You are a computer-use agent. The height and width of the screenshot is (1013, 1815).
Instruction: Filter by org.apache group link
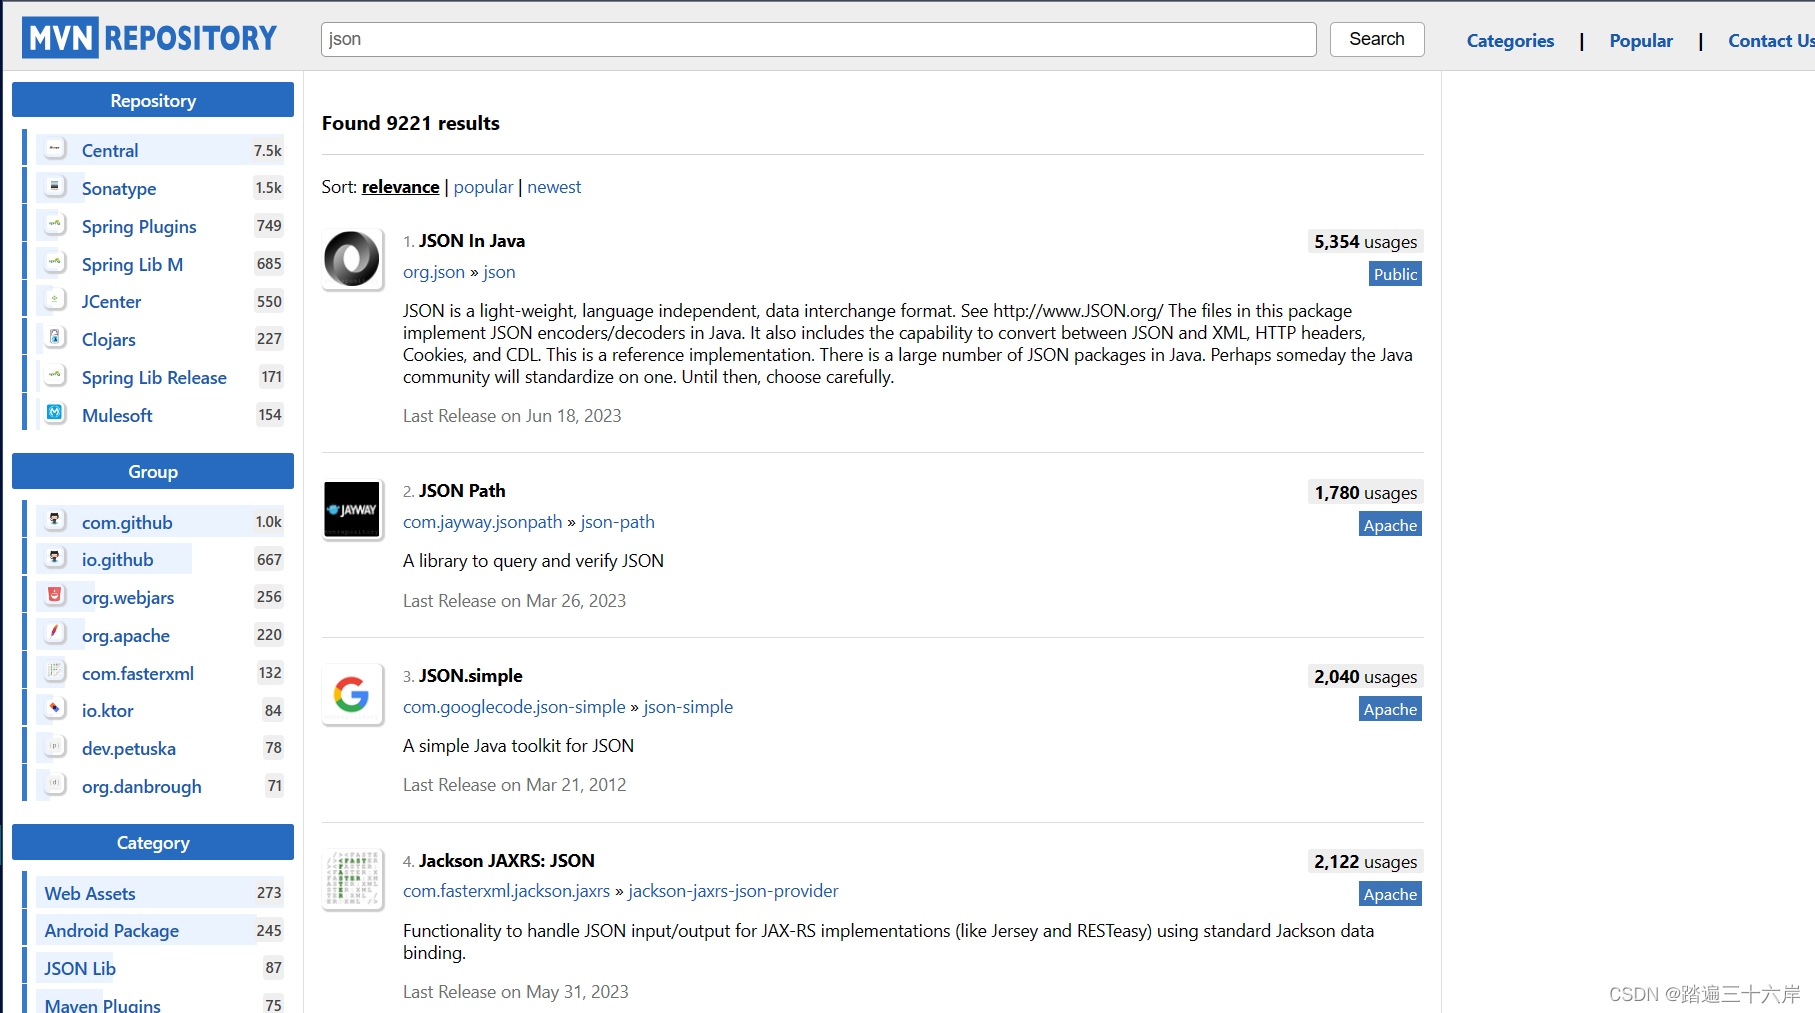click(126, 636)
